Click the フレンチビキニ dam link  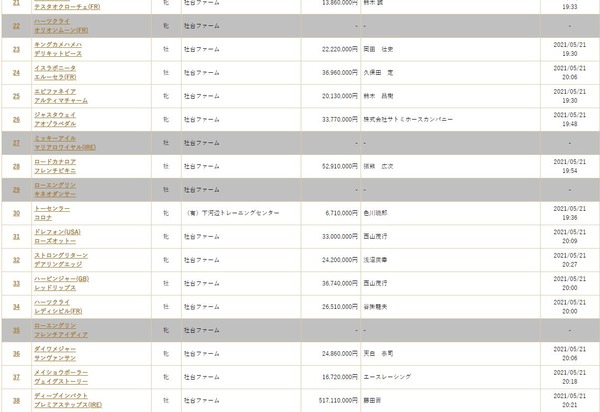55,171
